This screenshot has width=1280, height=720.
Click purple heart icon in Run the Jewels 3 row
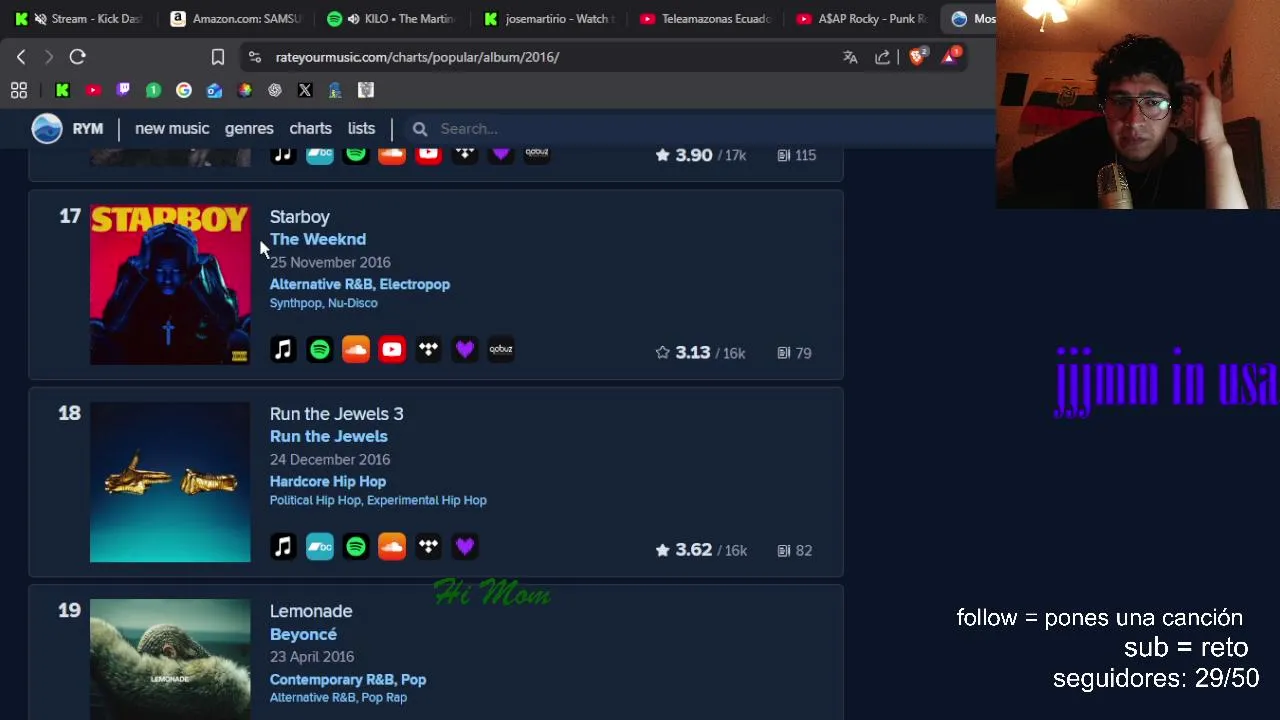coord(465,546)
